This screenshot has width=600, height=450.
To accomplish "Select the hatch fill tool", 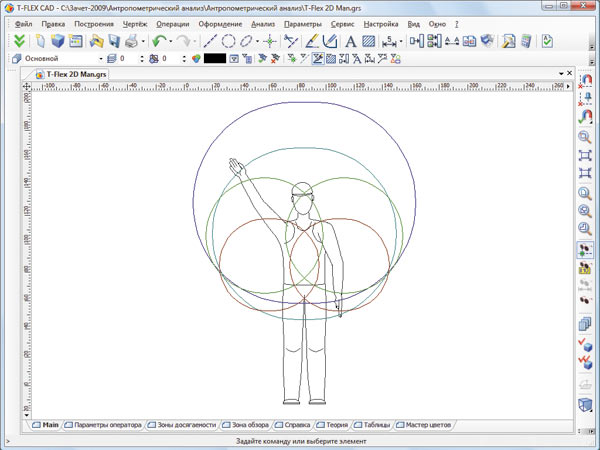I will pos(368,41).
